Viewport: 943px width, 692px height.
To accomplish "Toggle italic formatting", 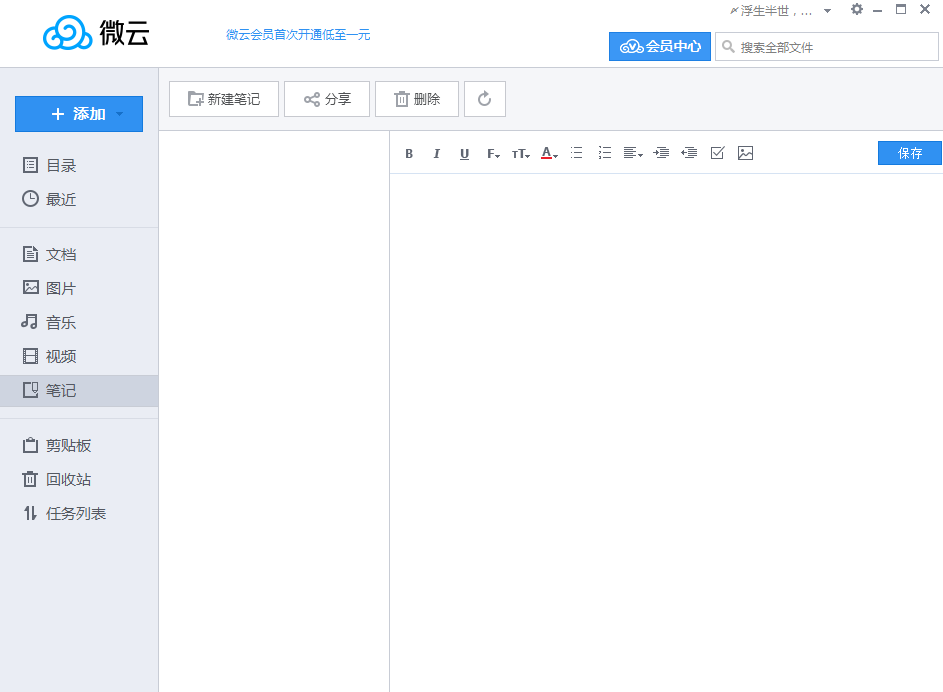I will 437,152.
